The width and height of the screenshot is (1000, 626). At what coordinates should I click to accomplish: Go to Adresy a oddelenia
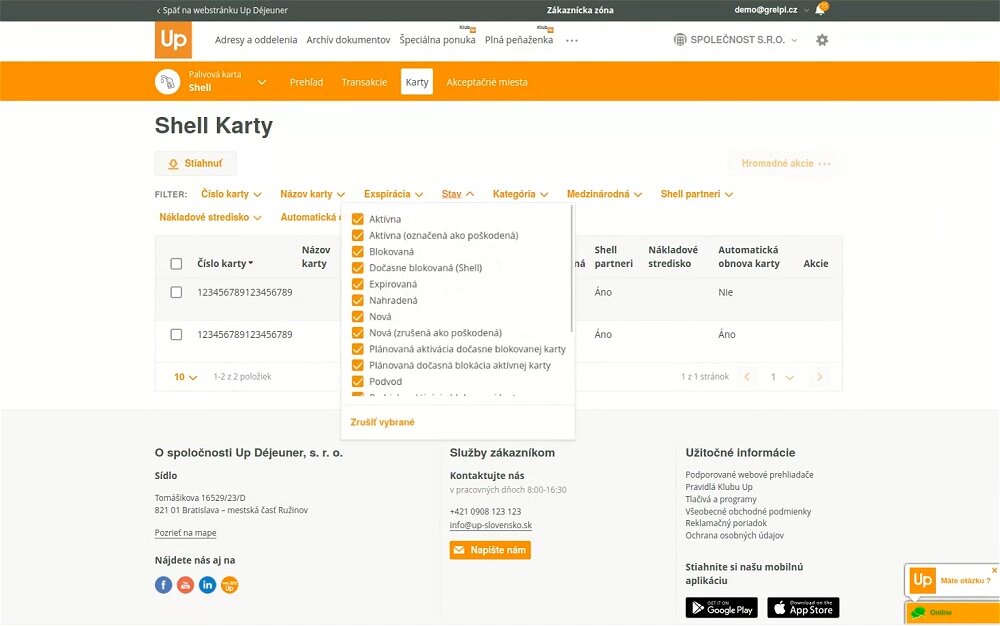(256, 40)
